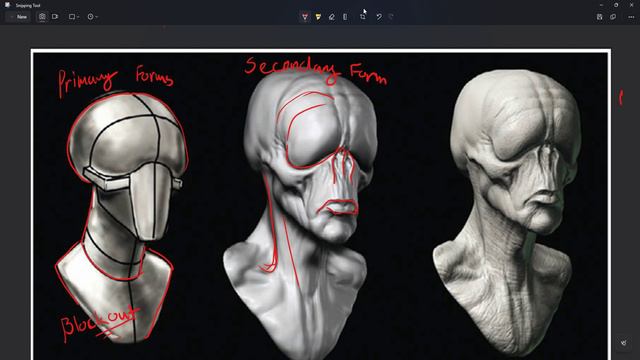Copy the snip to clipboard
The width and height of the screenshot is (640, 360).
pos(613,17)
